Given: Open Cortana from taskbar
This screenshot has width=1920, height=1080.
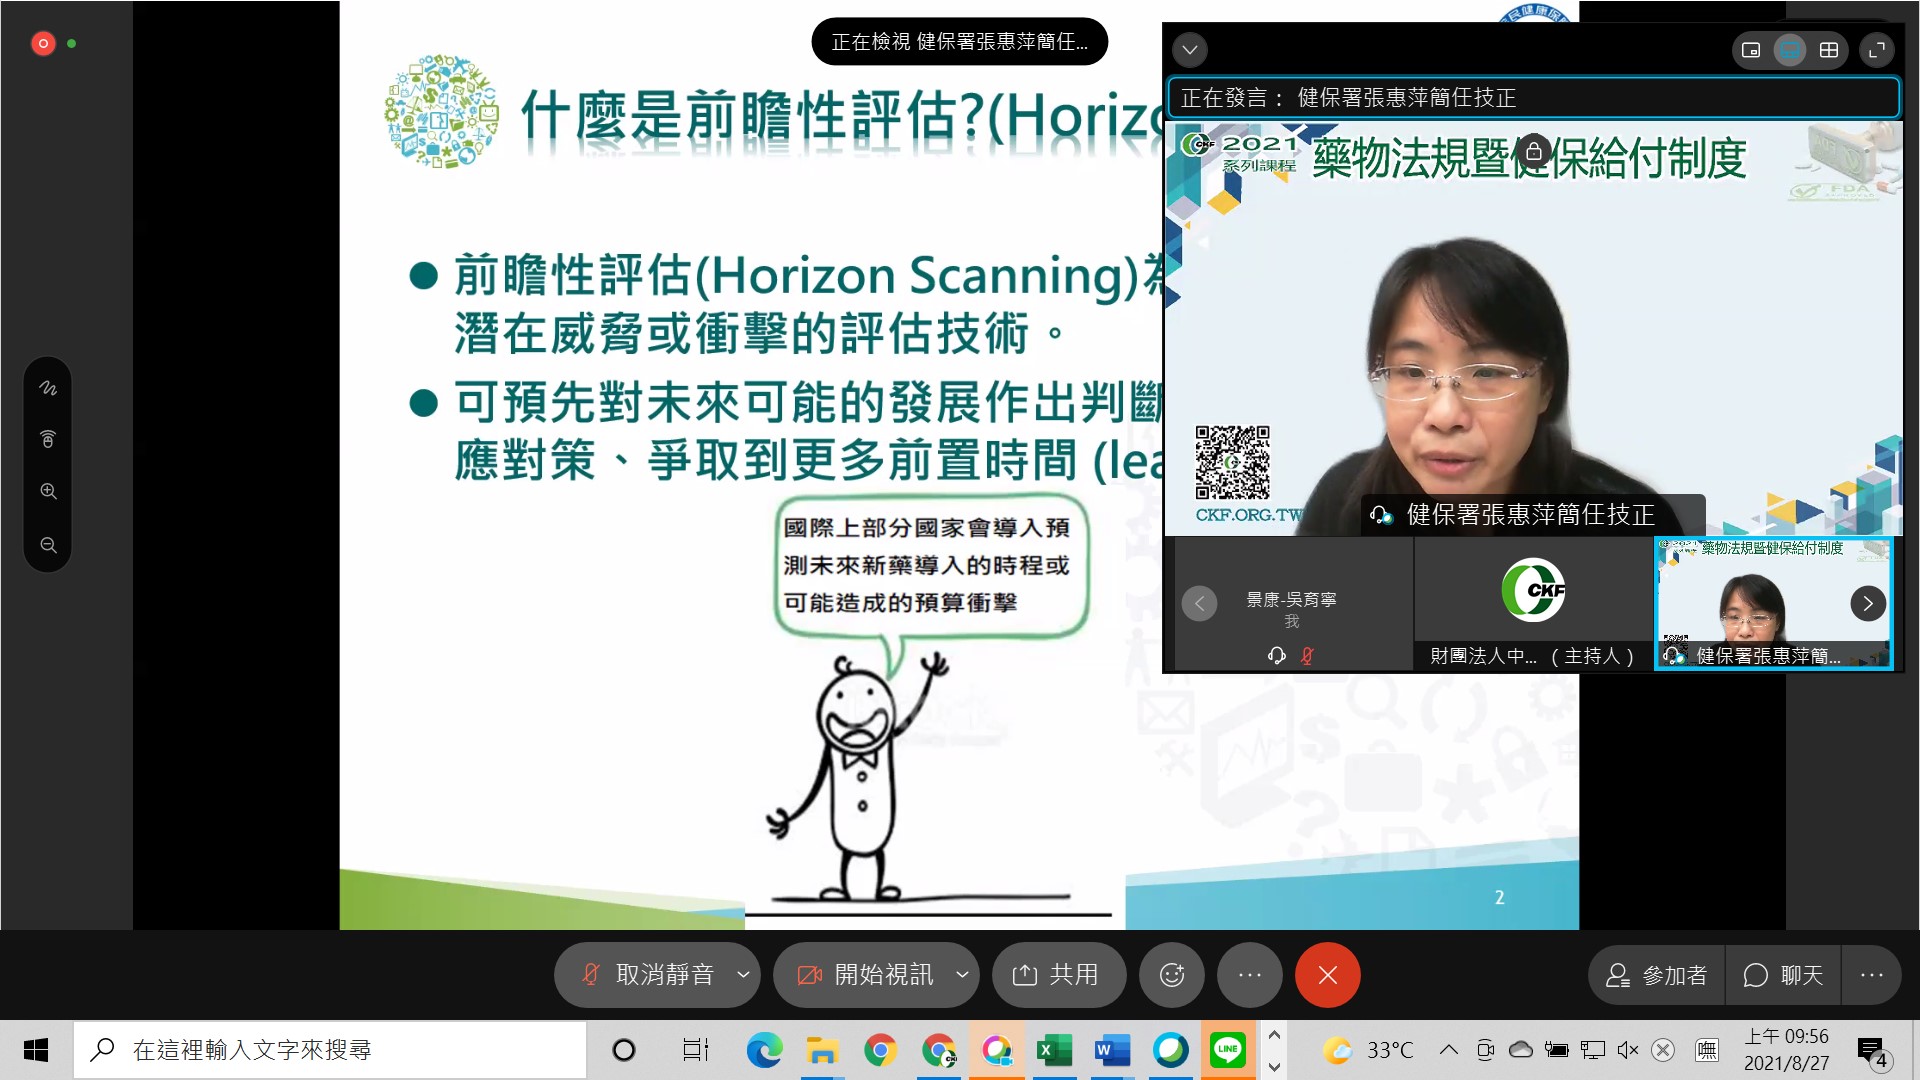Looking at the screenshot, I should coord(624,1050).
